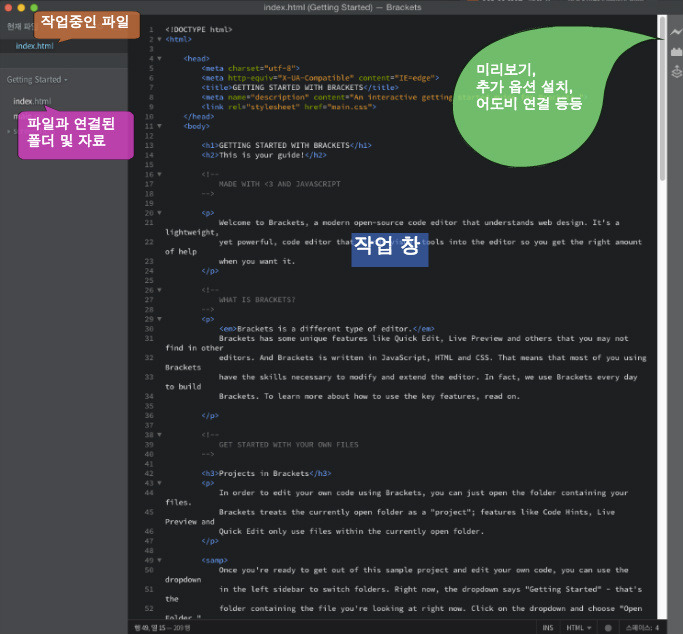Click the <!DOCTYPE html> line
683x634 pixels.
click(199, 30)
